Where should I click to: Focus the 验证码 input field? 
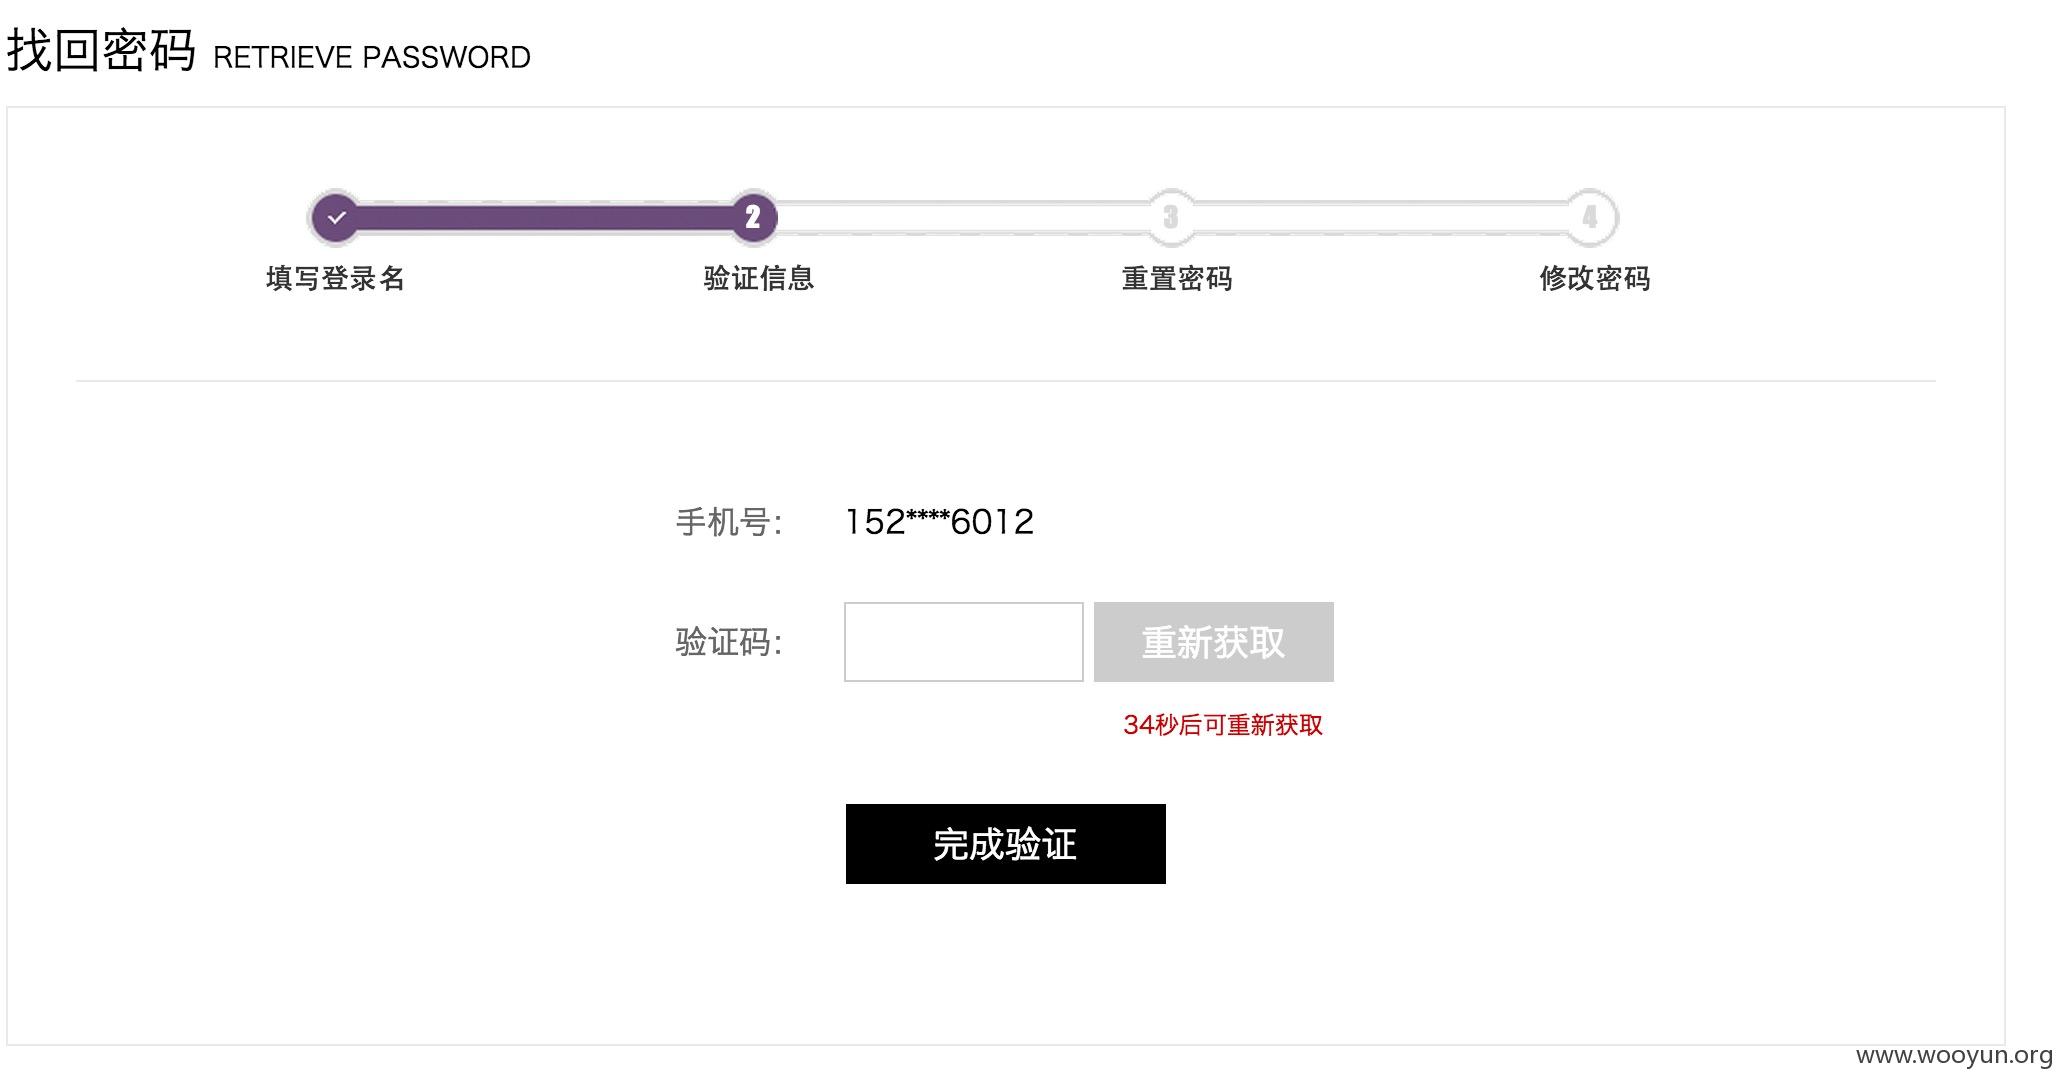[x=964, y=642]
